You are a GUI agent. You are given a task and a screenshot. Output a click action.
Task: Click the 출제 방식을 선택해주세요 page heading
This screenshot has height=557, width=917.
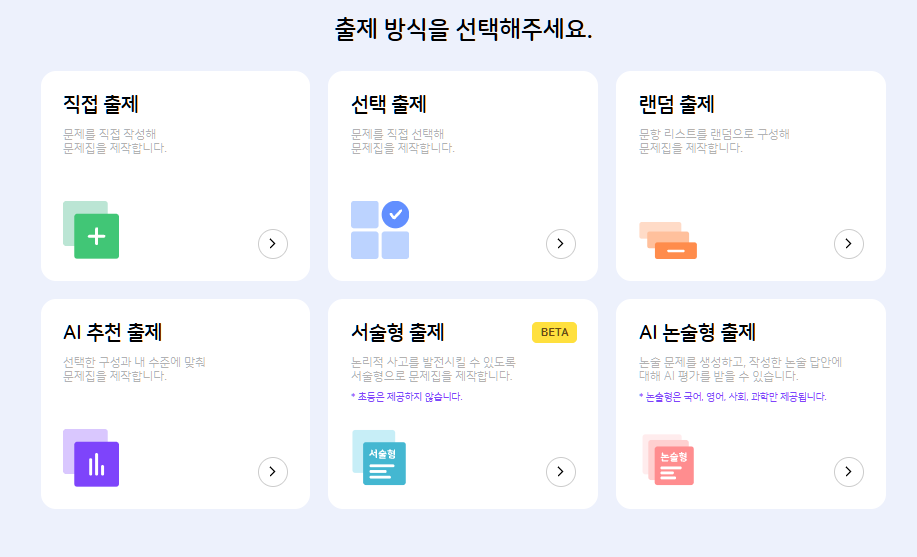(463, 30)
